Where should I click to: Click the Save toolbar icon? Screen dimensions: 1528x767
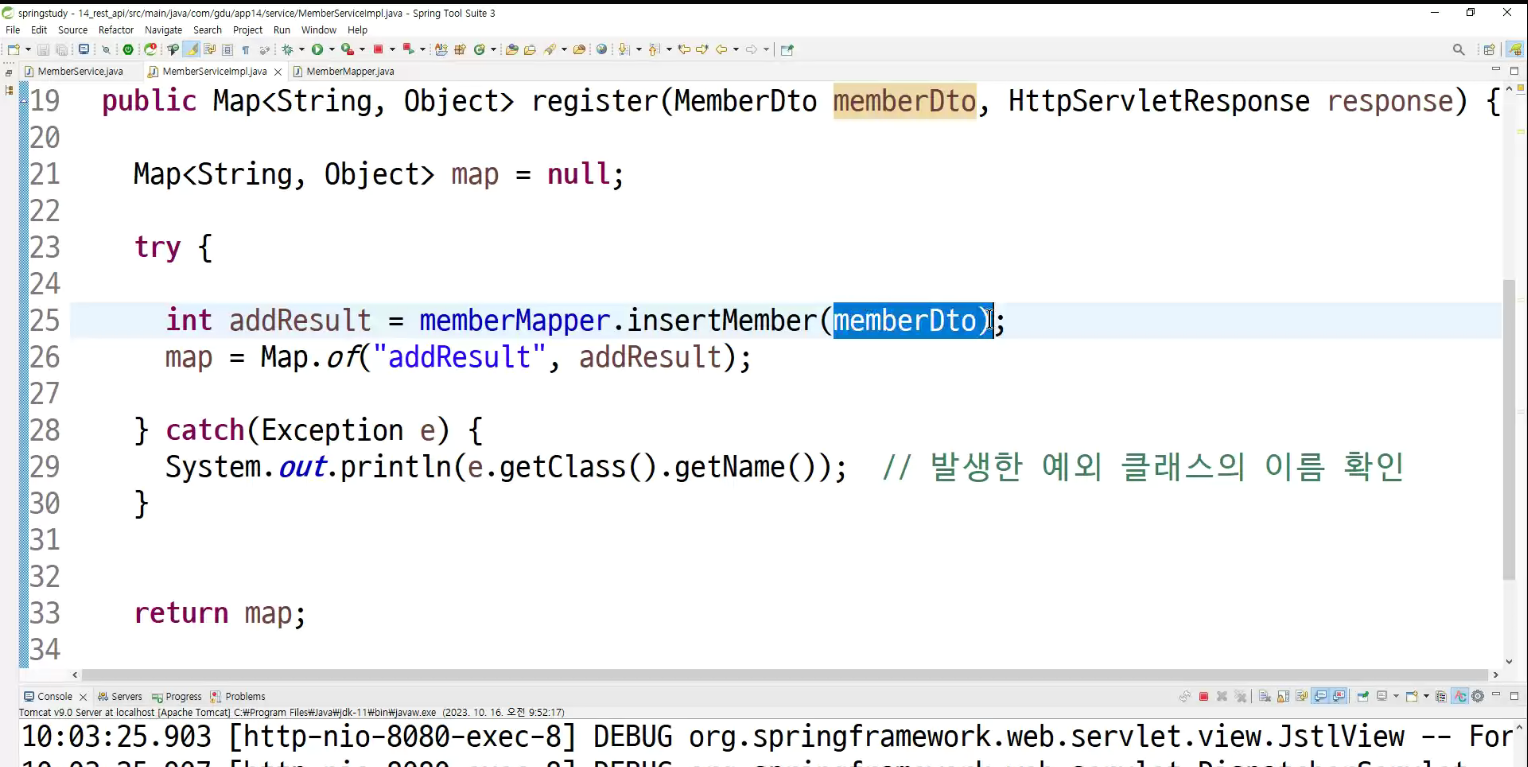point(43,49)
